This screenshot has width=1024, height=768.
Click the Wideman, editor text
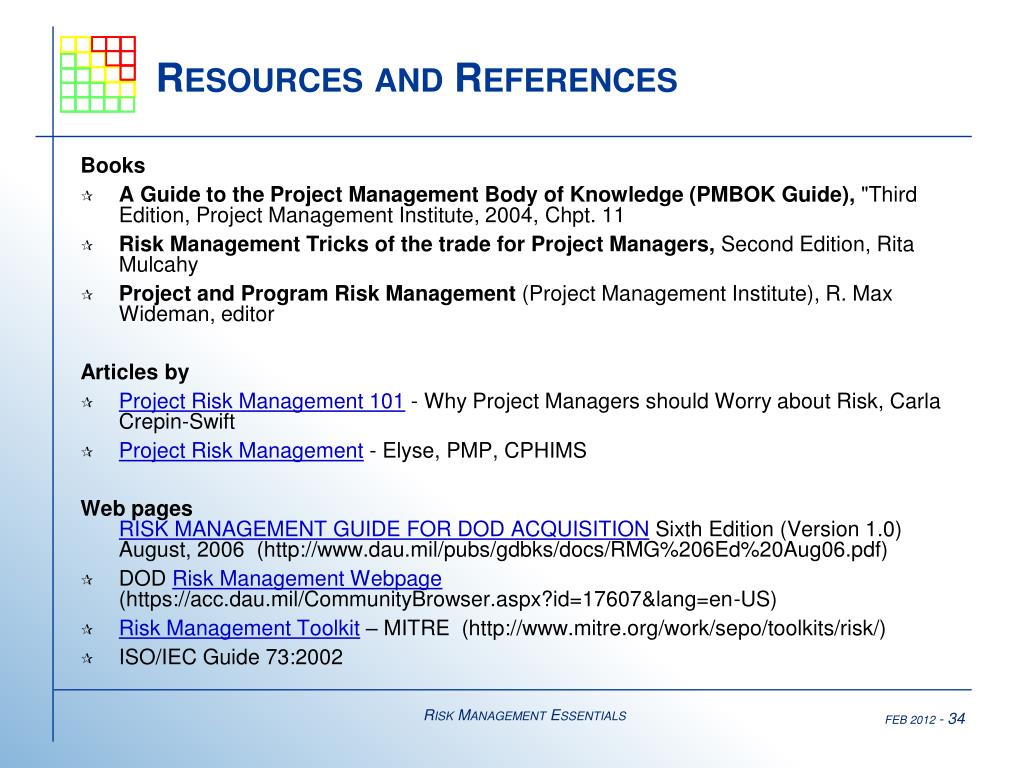point(197,315)
